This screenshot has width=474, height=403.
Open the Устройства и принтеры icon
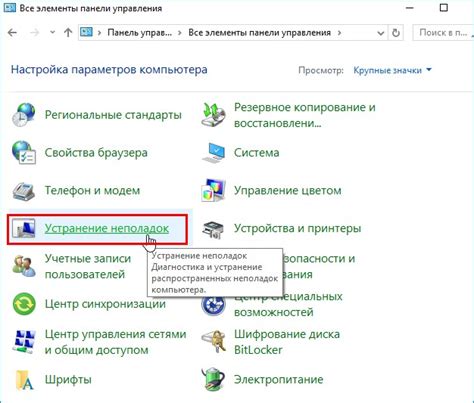tap(213, 229)
